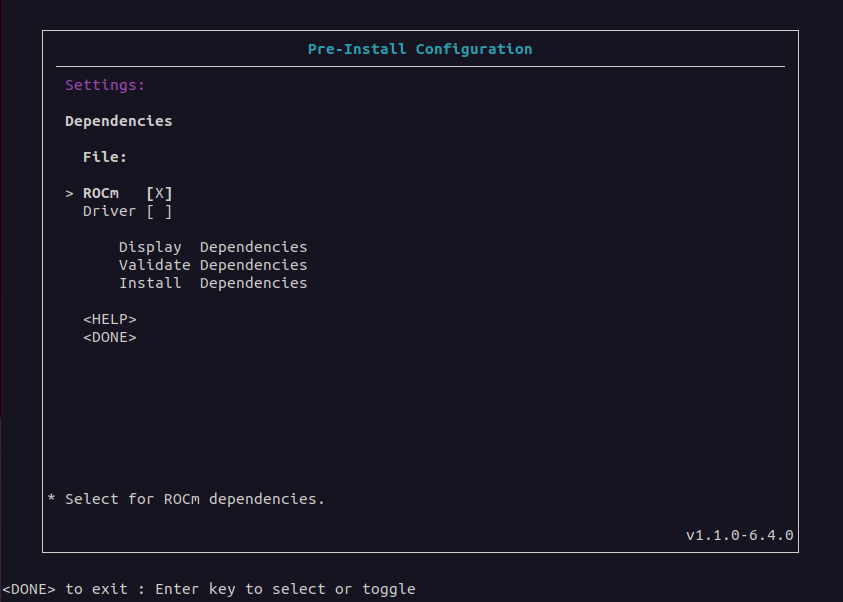This screenshot has width=843, height=602.
Task: Select the Driver menu row label
Action: 109,211
